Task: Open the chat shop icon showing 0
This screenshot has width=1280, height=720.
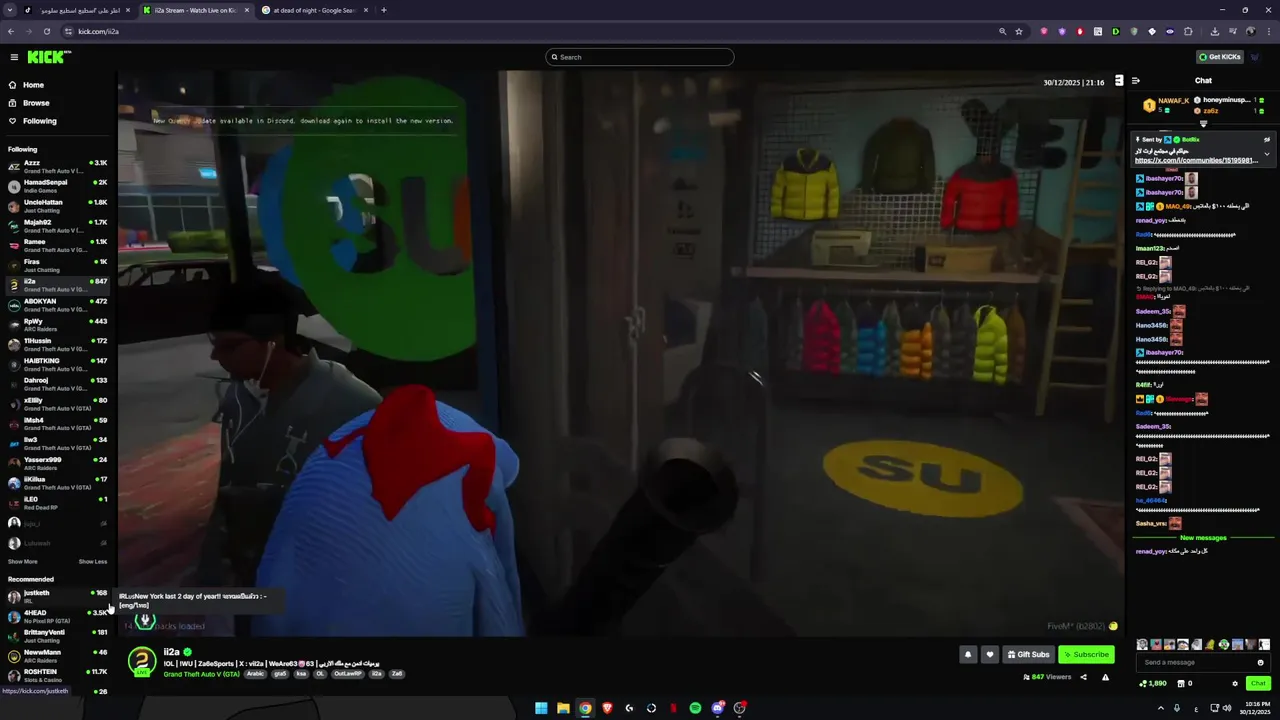Action: coord(1186,684)
